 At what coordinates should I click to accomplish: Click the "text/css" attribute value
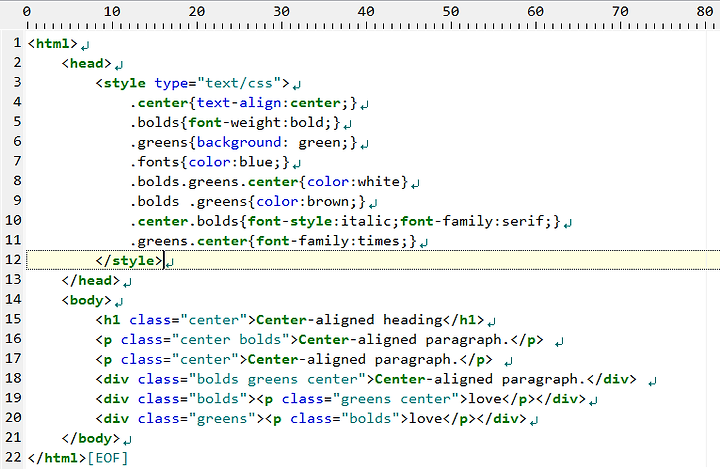(239, 83)
